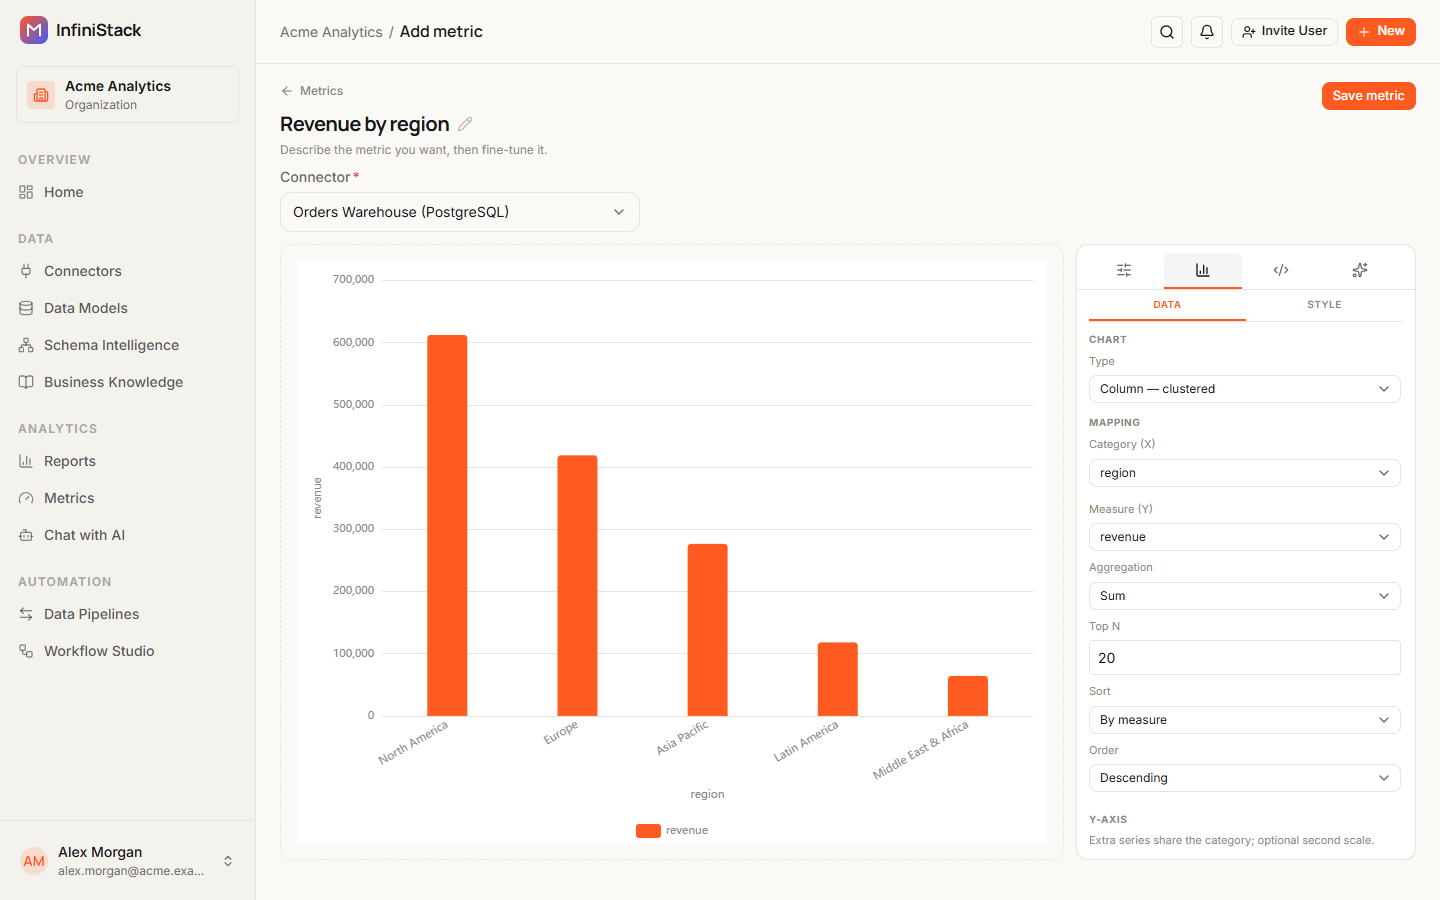Screen dimensions: 1440x900
Task: Click the Schema Intelligence icon
Action: [x=26, y=345]
